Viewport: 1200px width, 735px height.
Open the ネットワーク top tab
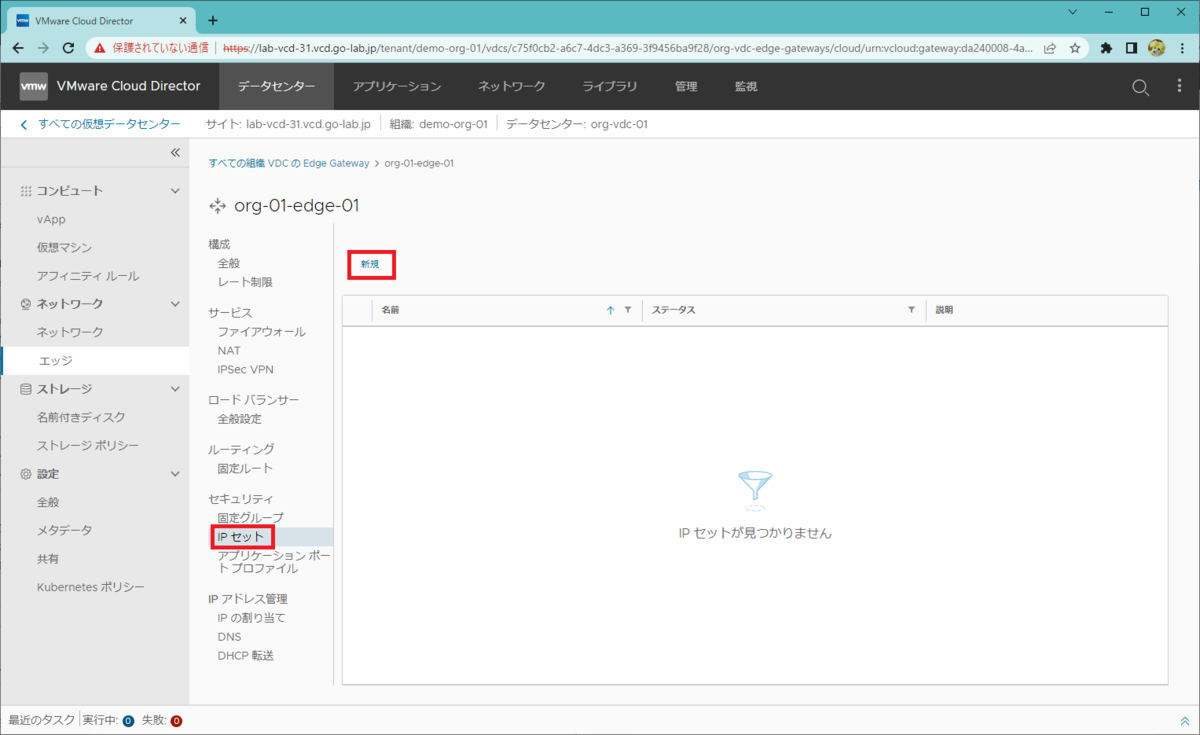coord(512,87)
